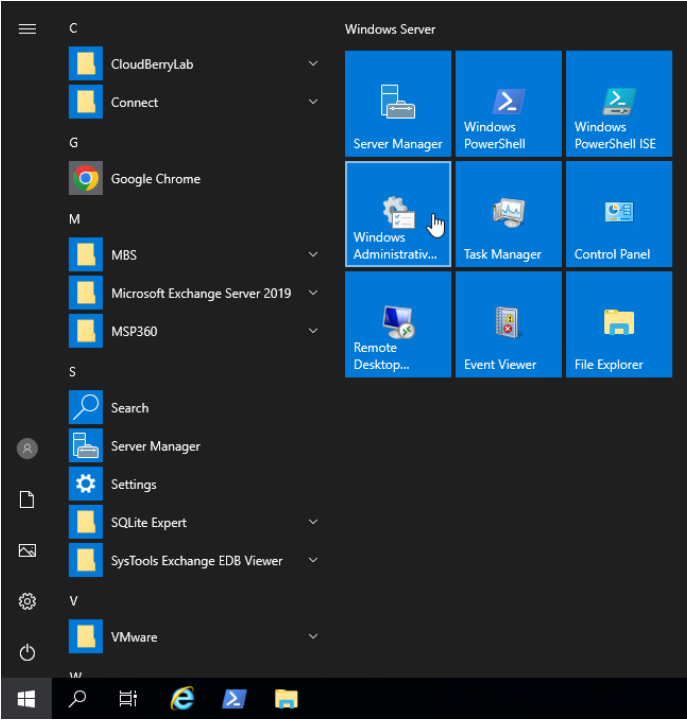Open the user account icon
Viewport: 687px width, 720px height.
coord(27,448)
